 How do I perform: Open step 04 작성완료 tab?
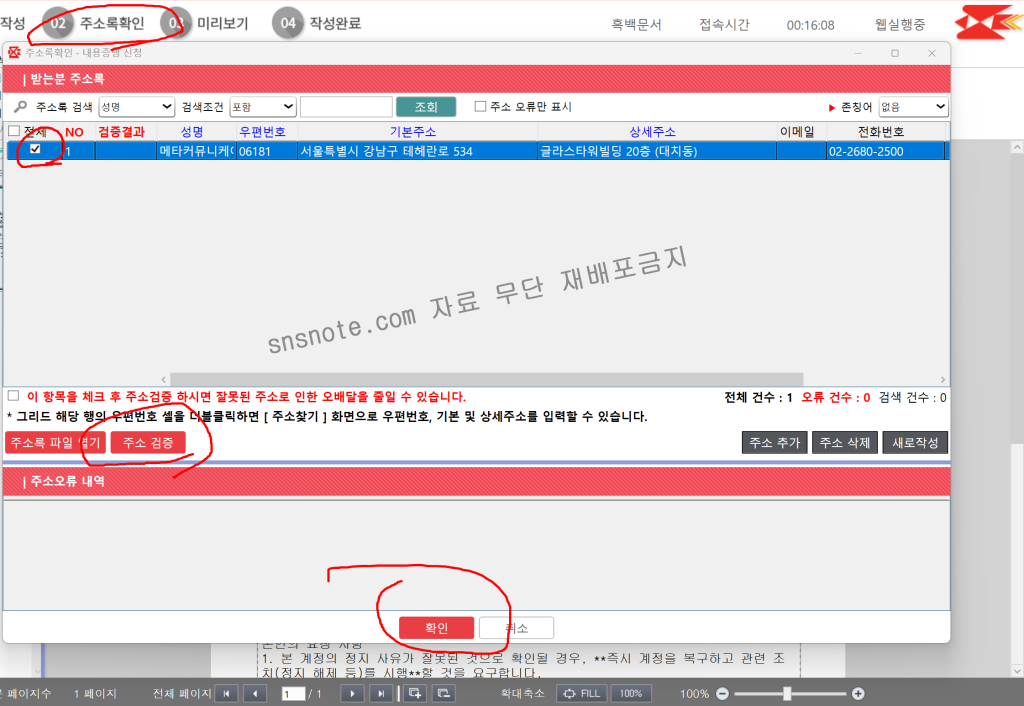(x=317, y=24)
